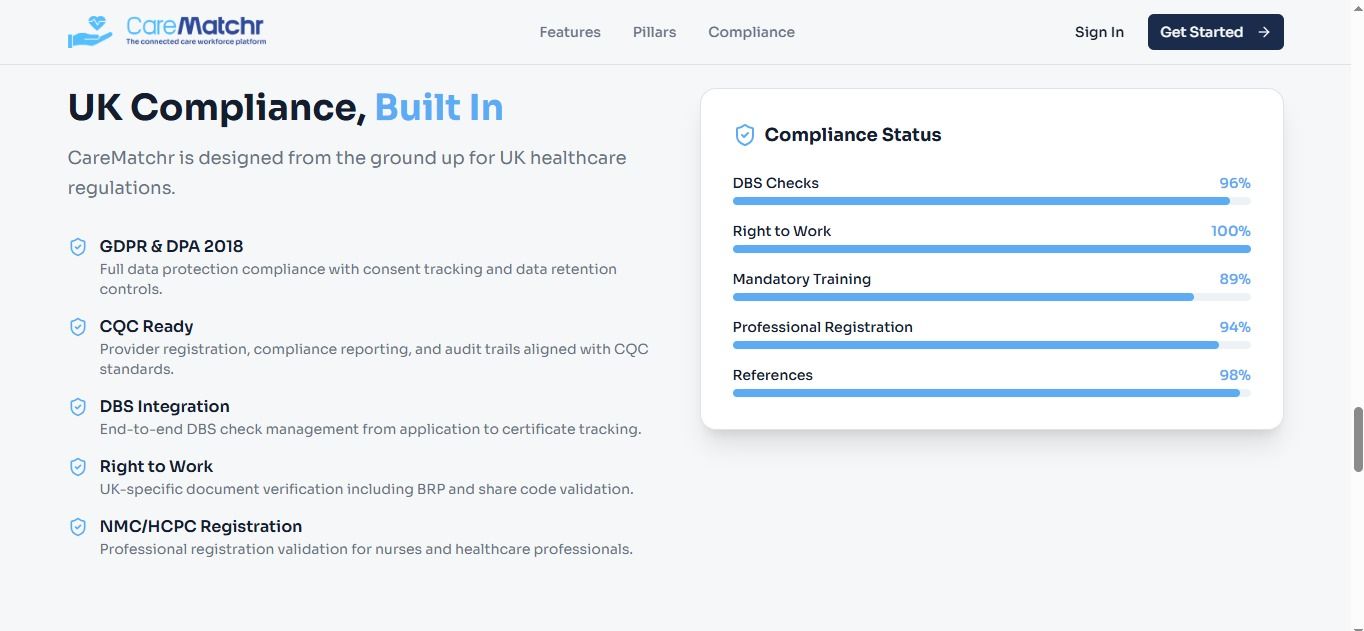Viewport: 1364px width, 631px height.
Task: Click the CareMatchr brand name text
Action: click(x=195, y=26)
